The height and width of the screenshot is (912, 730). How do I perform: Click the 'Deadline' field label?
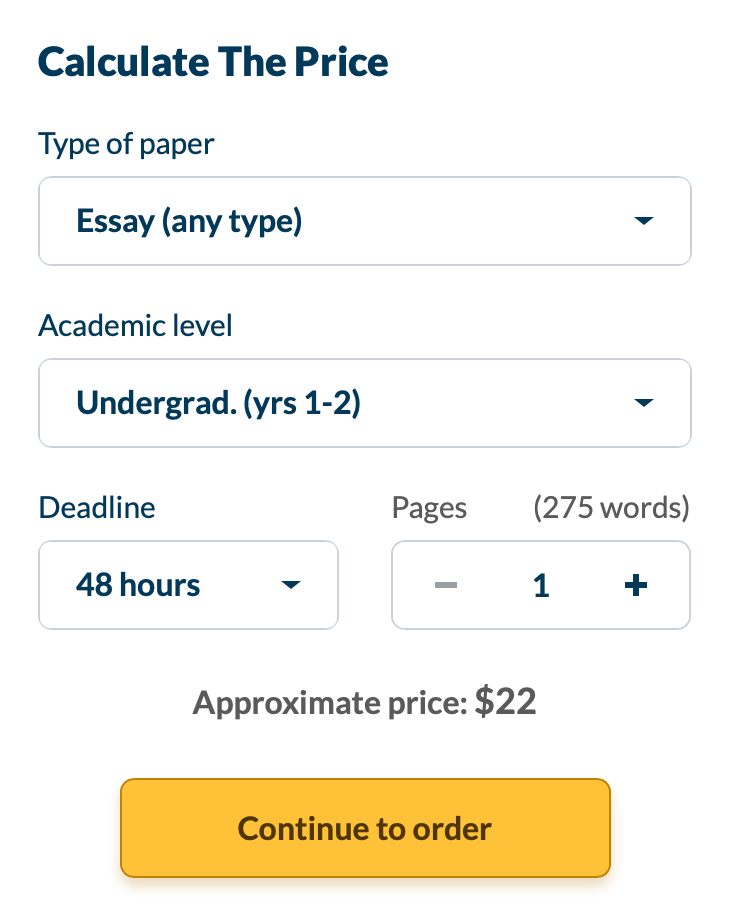pyautogui.click(x=97, y=507)
